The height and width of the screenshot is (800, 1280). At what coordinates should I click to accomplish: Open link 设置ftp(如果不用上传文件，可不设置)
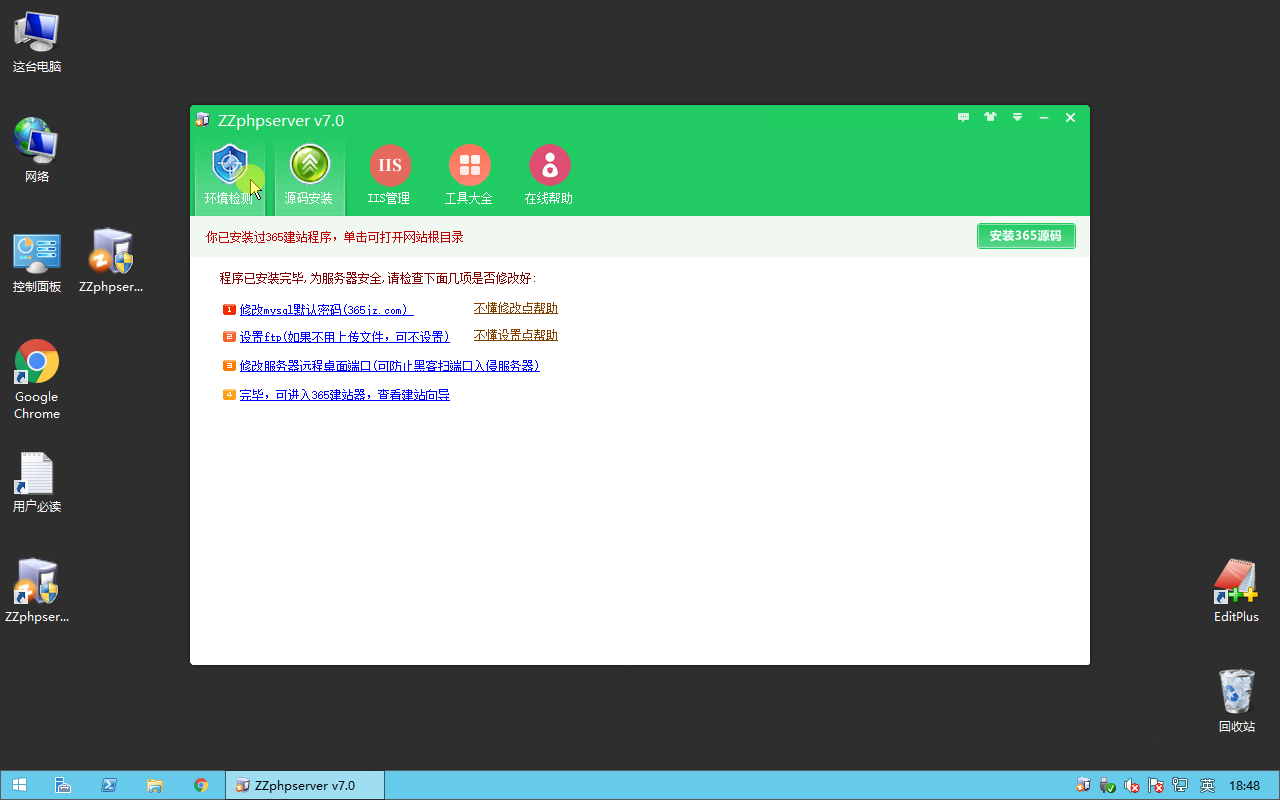pyautogui.click(x=345, y=337)
